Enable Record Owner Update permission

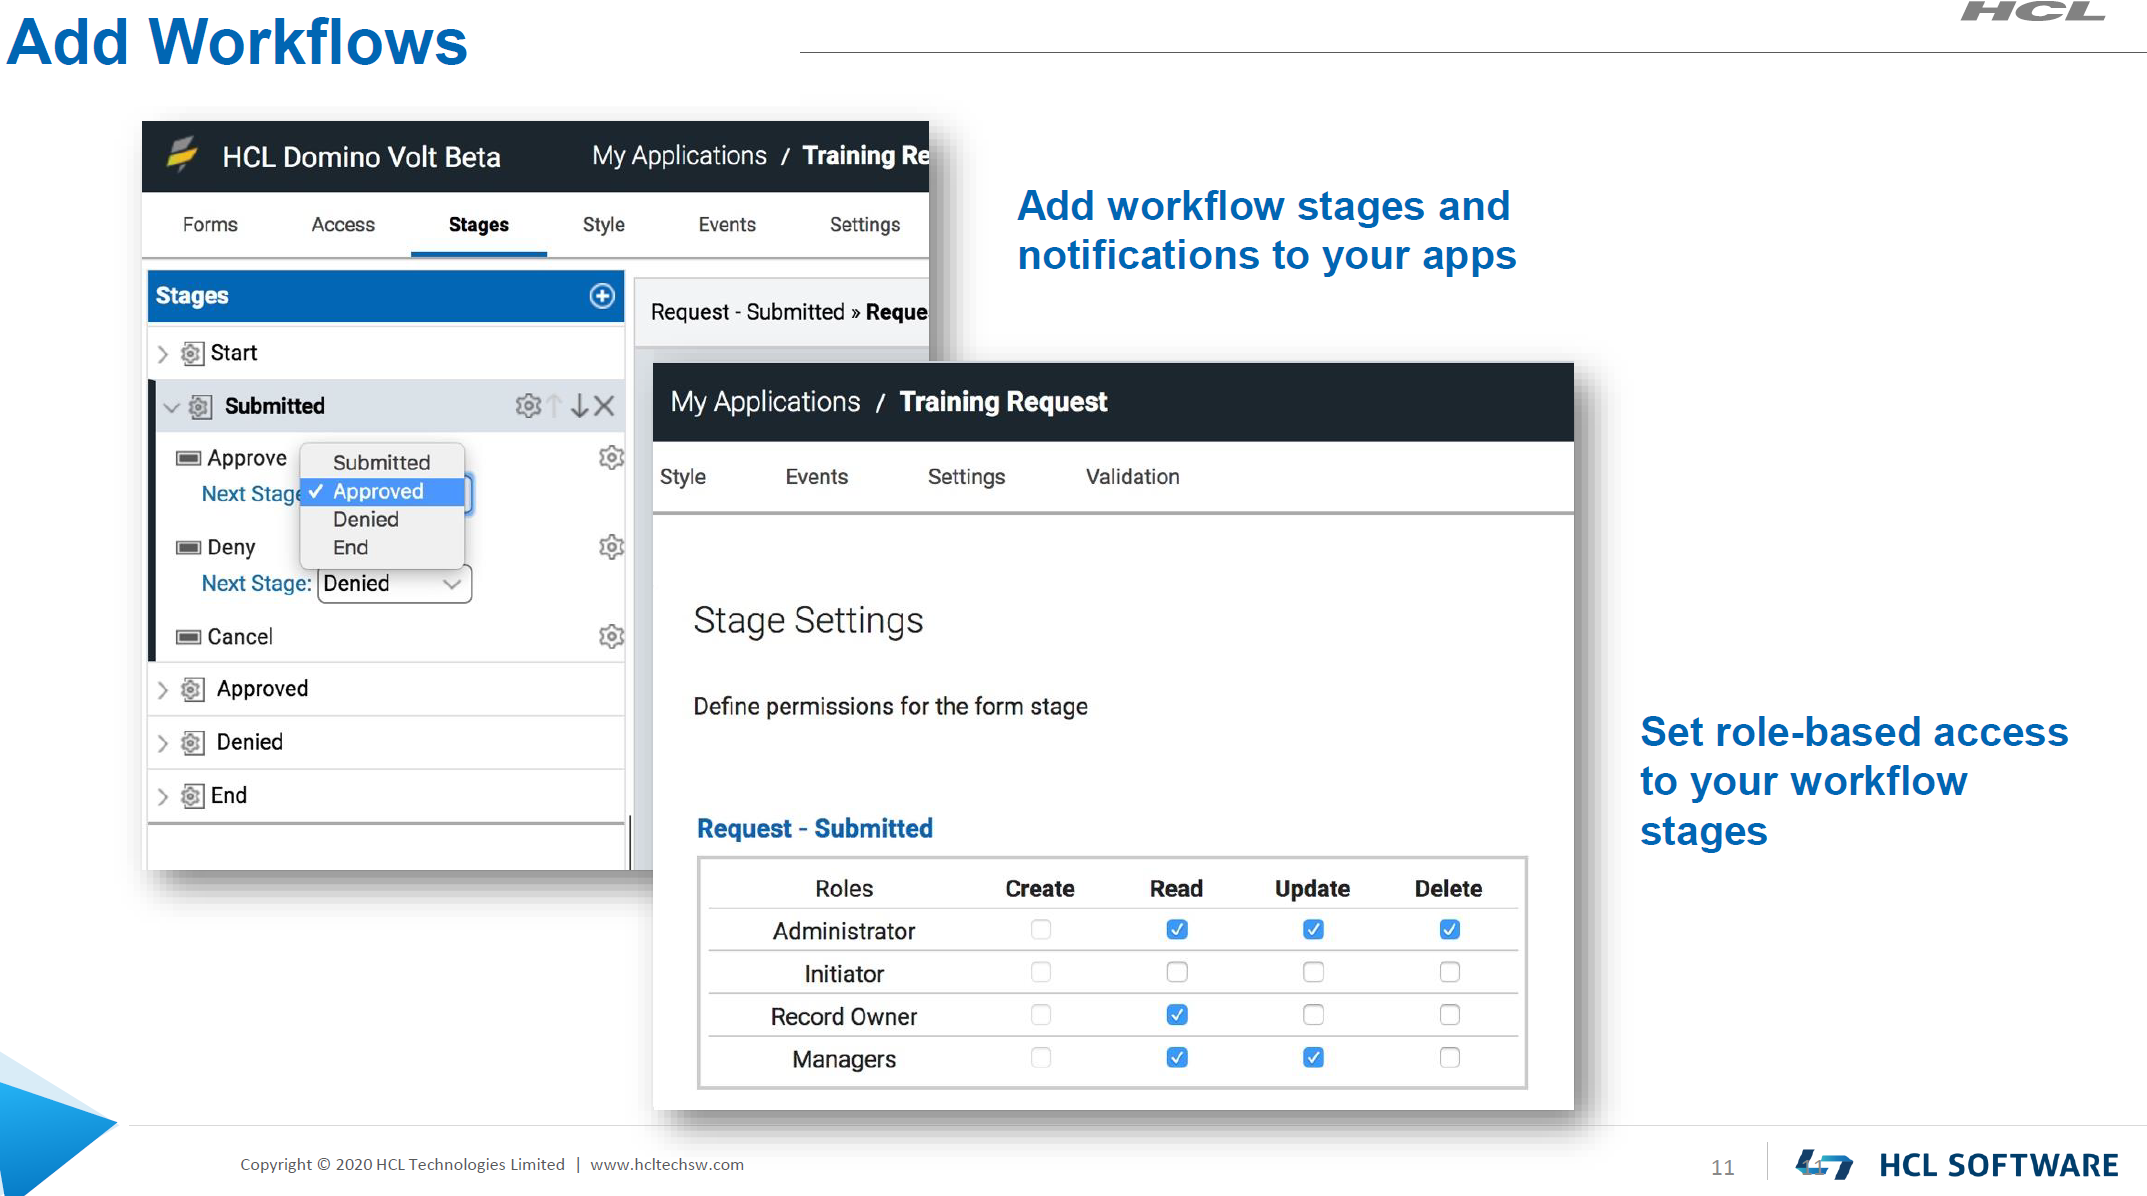pos(1313,1015)
